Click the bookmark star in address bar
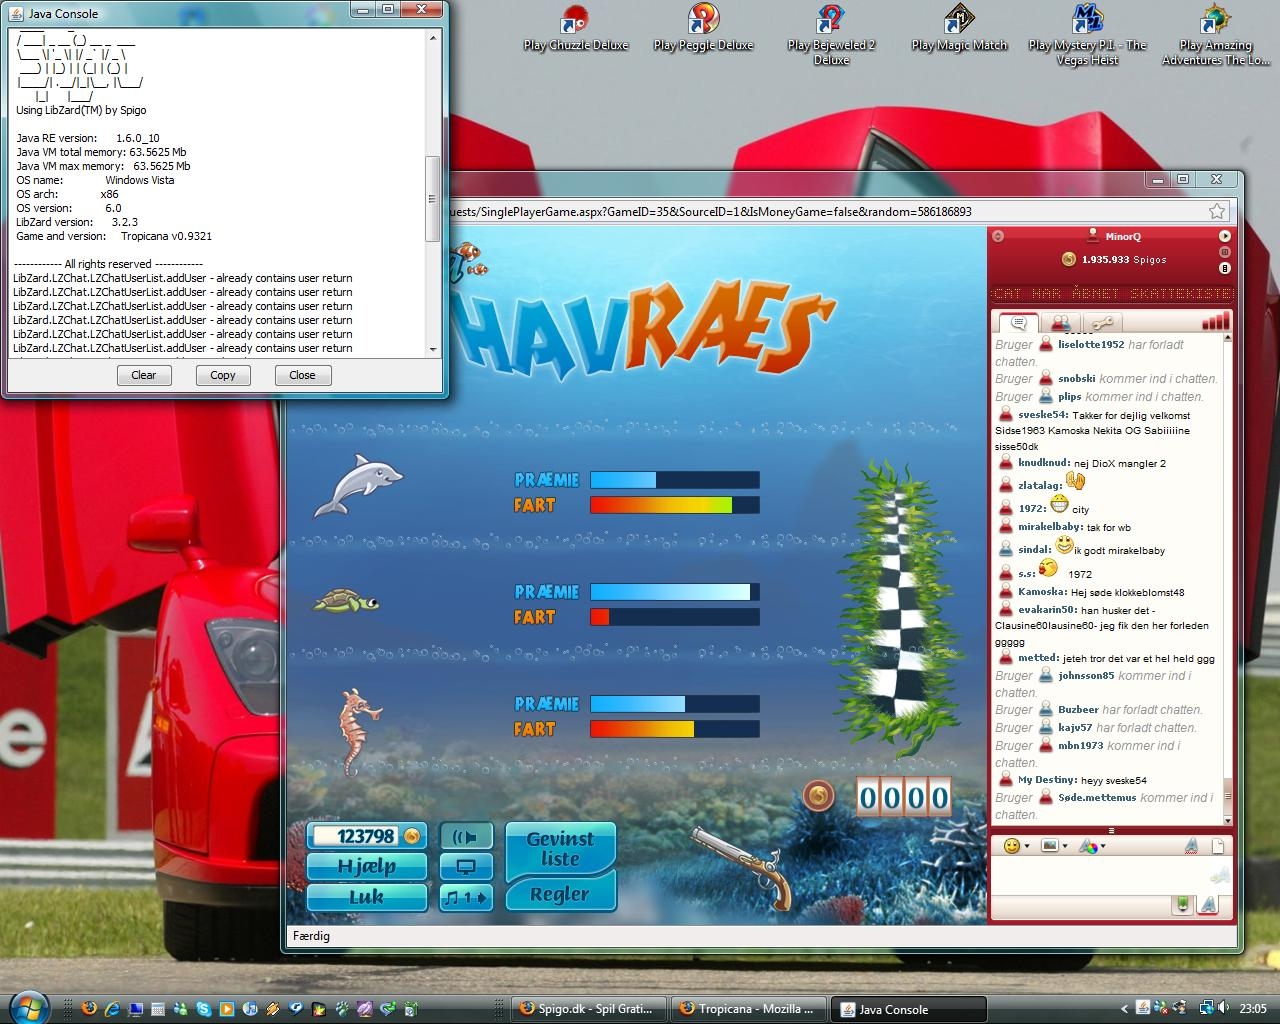The width and height of the screenshot is (1280, 1024). 1216,211
